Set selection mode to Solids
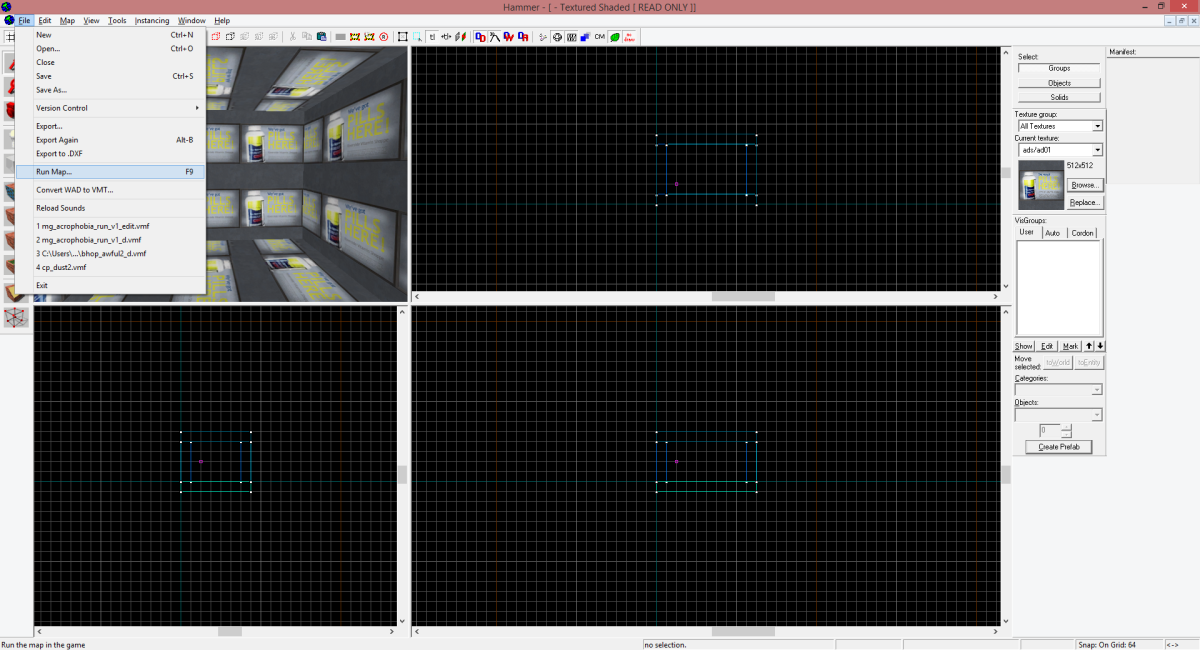The width and height of the screenshot is (1200, 650). click(1059, 97)
